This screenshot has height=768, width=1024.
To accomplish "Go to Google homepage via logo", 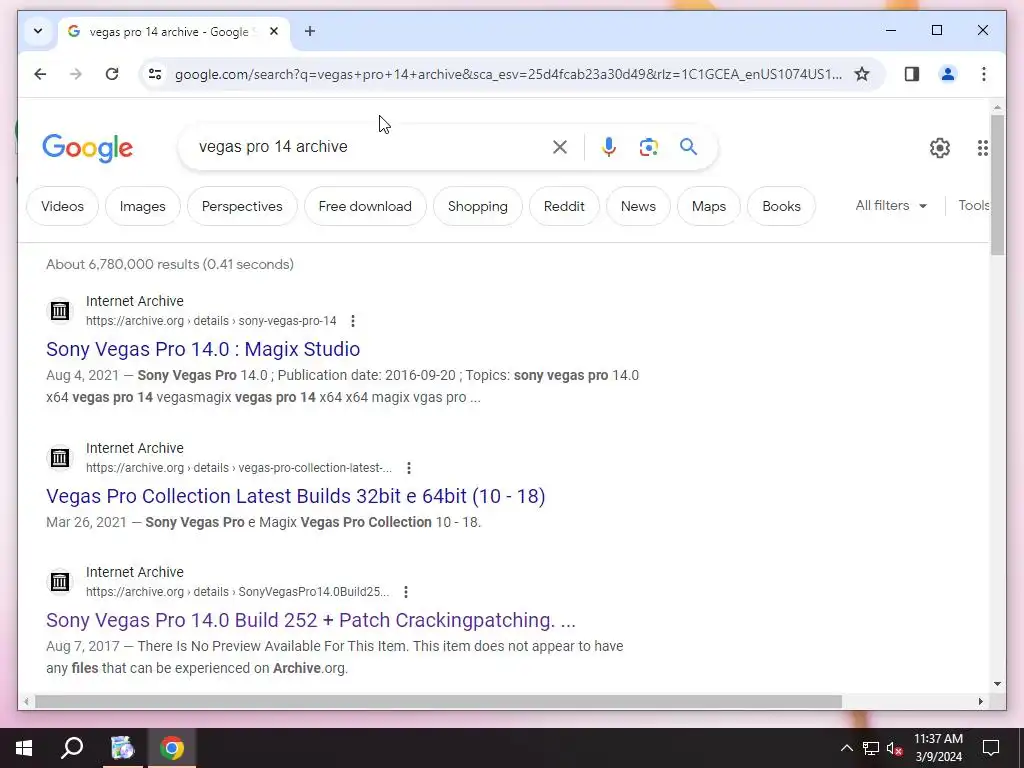I will [88, 148].
